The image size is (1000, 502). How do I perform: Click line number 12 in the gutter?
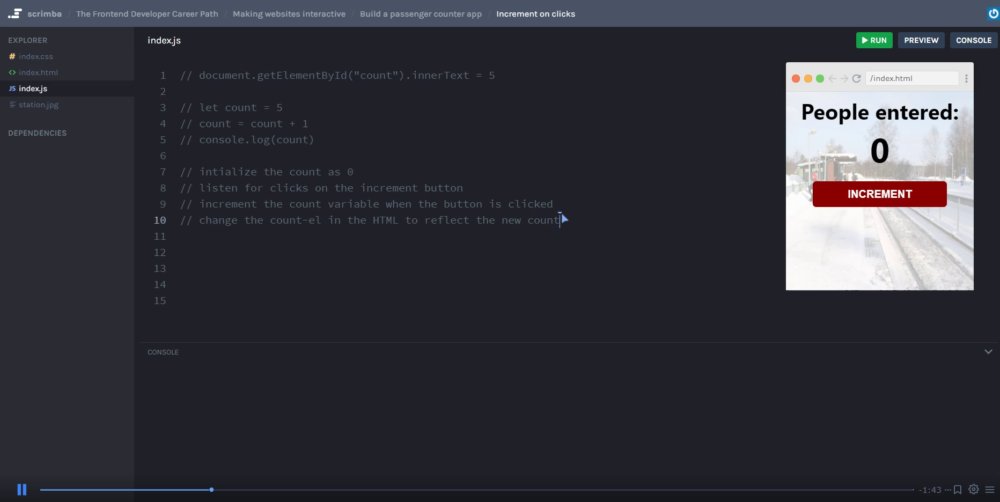(x=159, y=252)
